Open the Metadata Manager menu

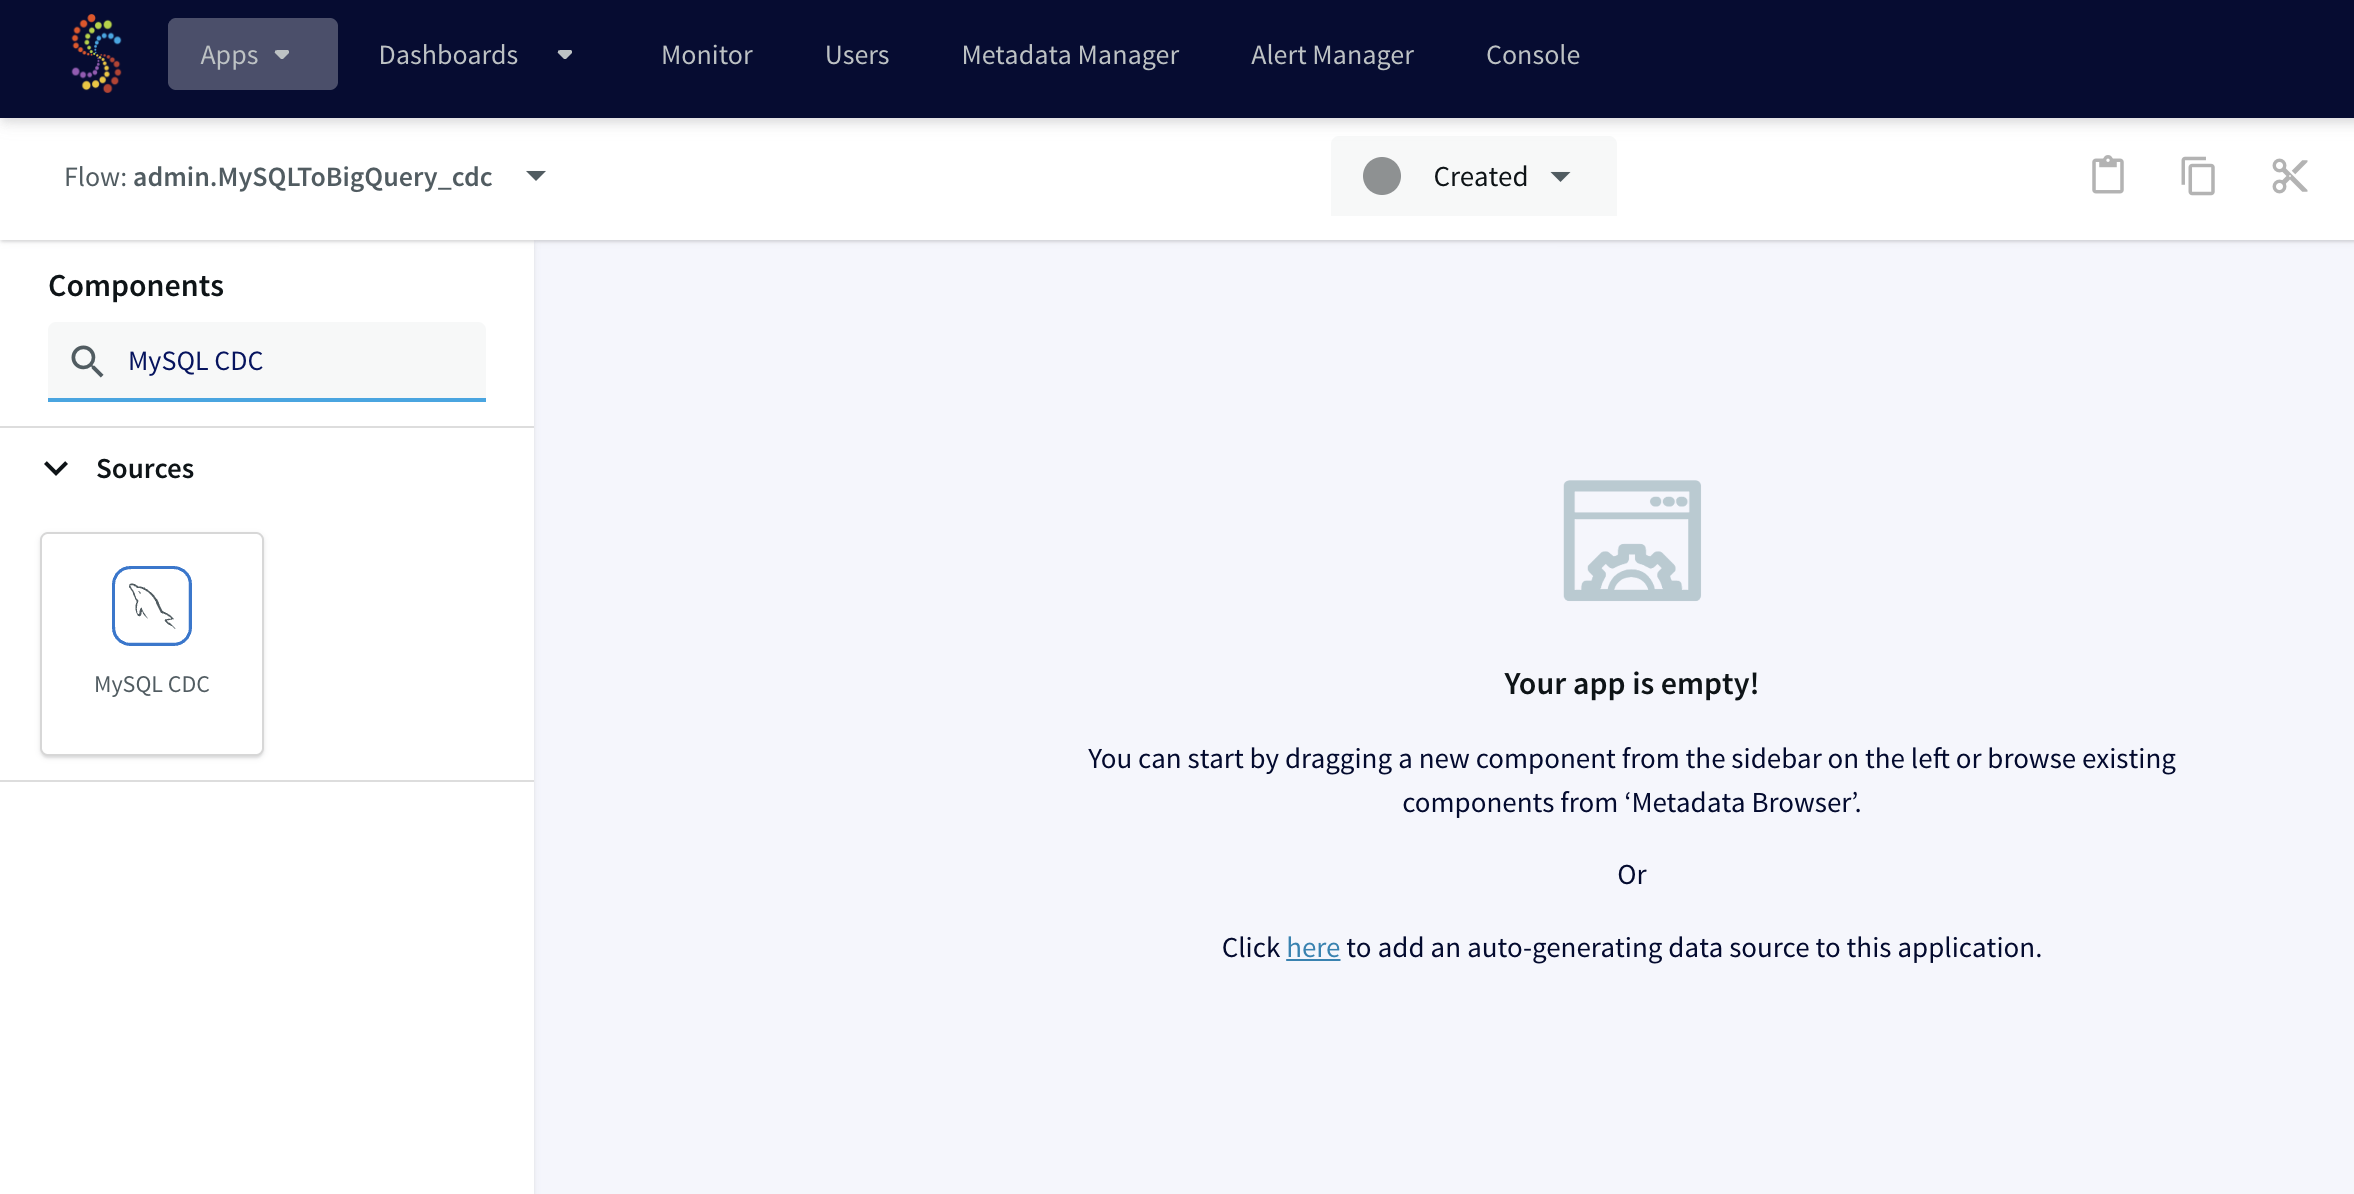pyautogui.click(x=1068, y=55)
